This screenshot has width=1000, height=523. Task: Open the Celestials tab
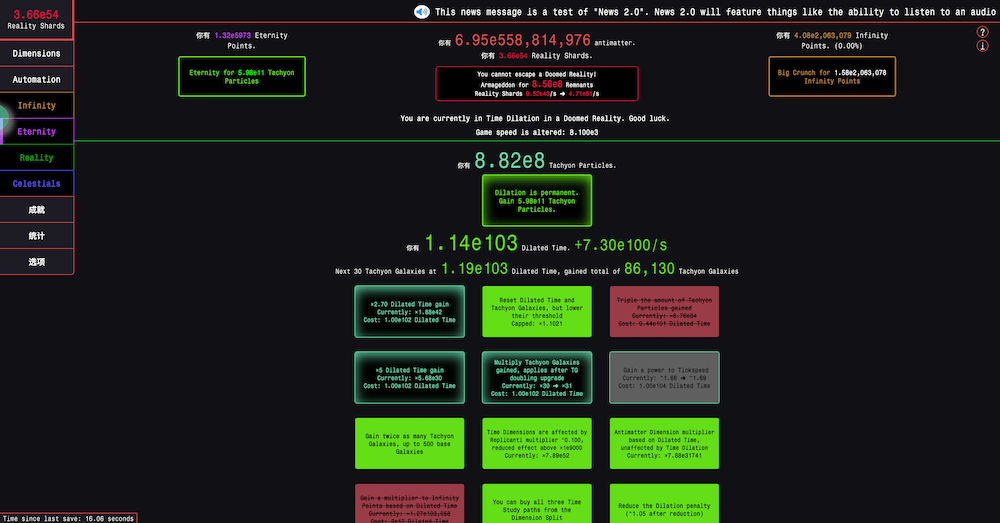pos(37,184)
